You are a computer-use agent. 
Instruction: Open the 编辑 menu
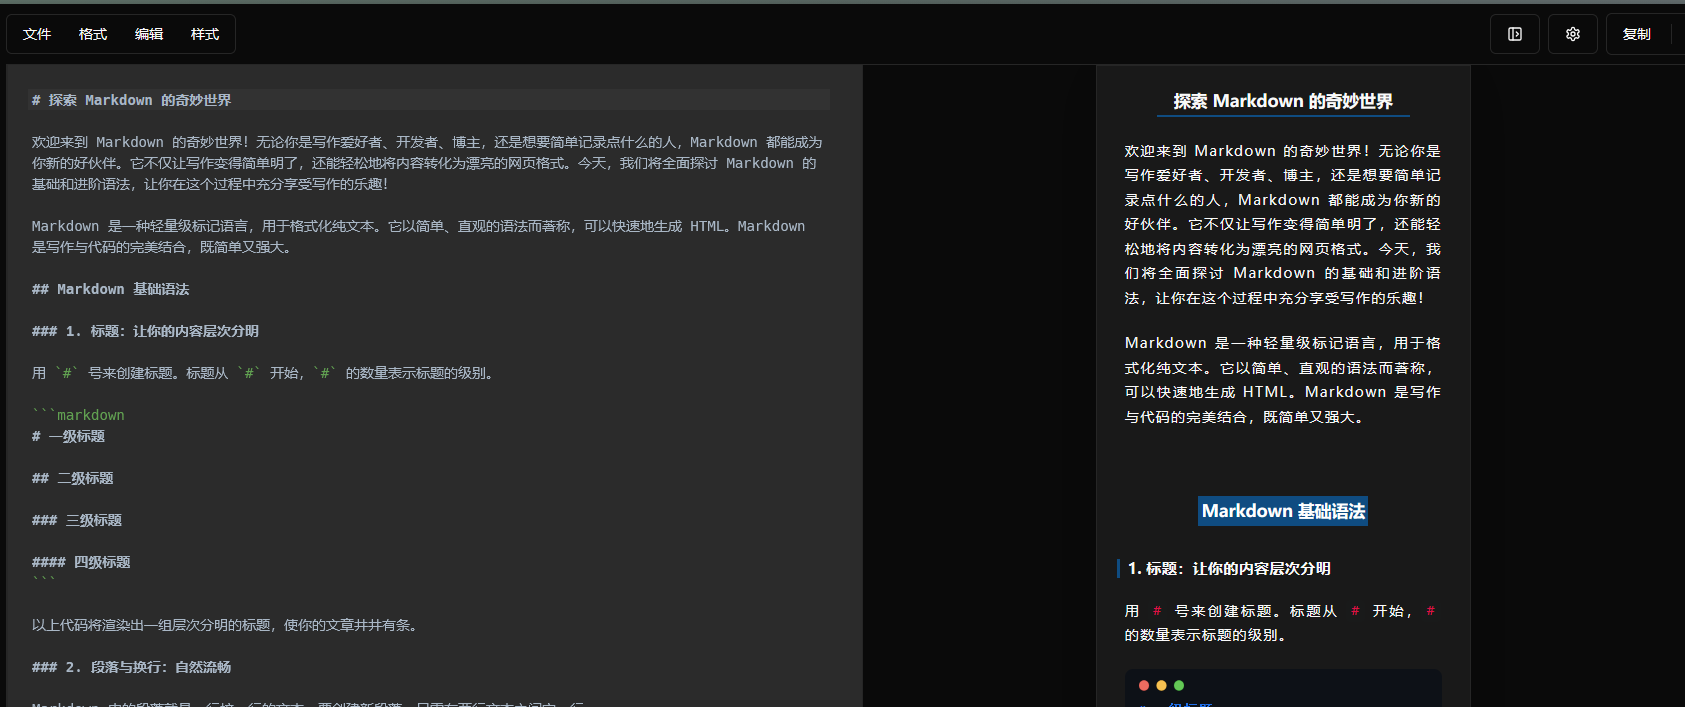pyautogui.click(x=149, y=34)
